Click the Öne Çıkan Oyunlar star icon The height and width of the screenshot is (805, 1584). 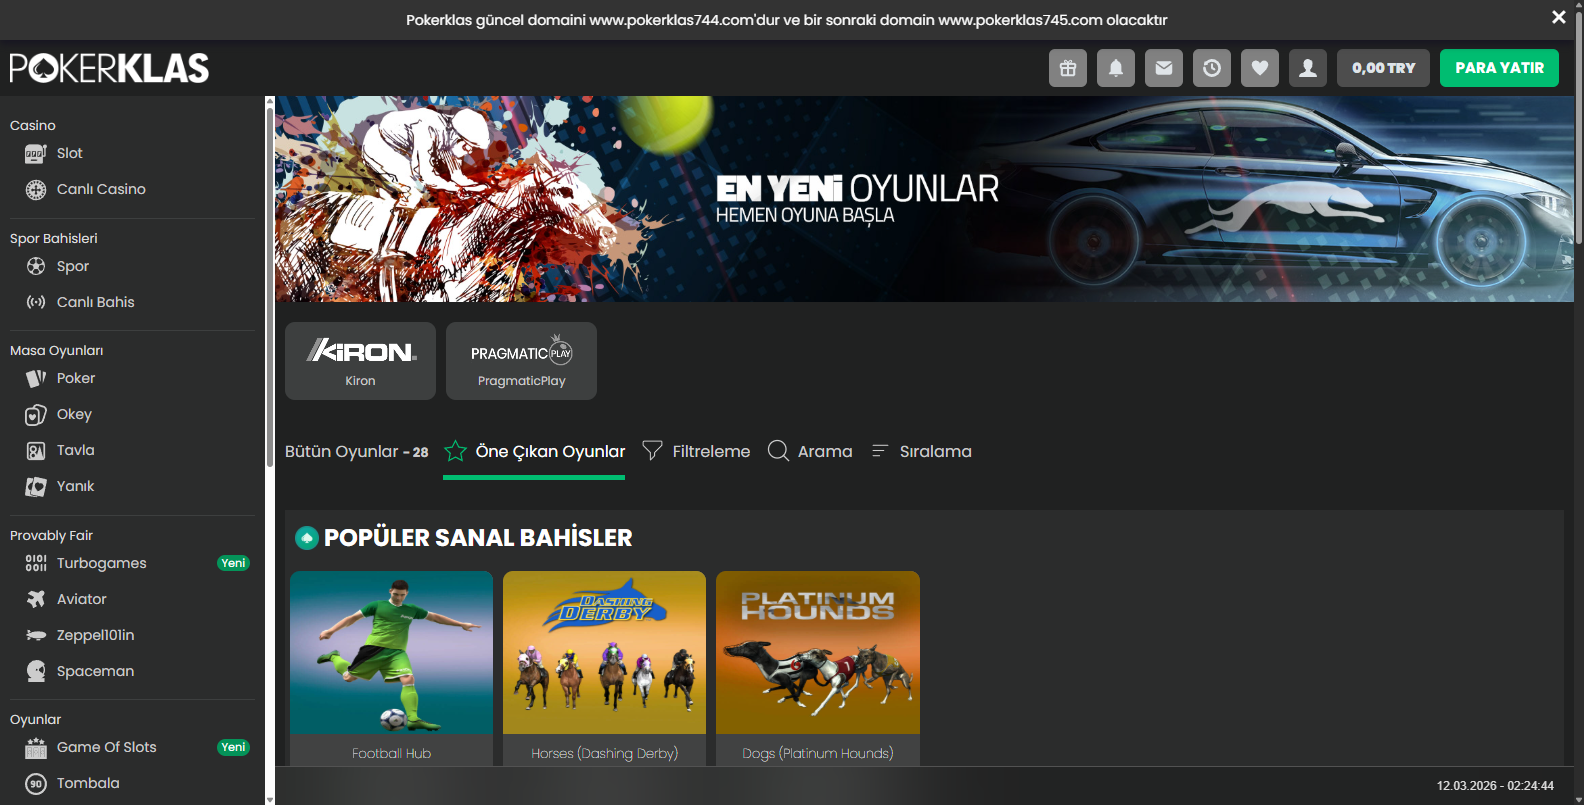tap(455, 451)
